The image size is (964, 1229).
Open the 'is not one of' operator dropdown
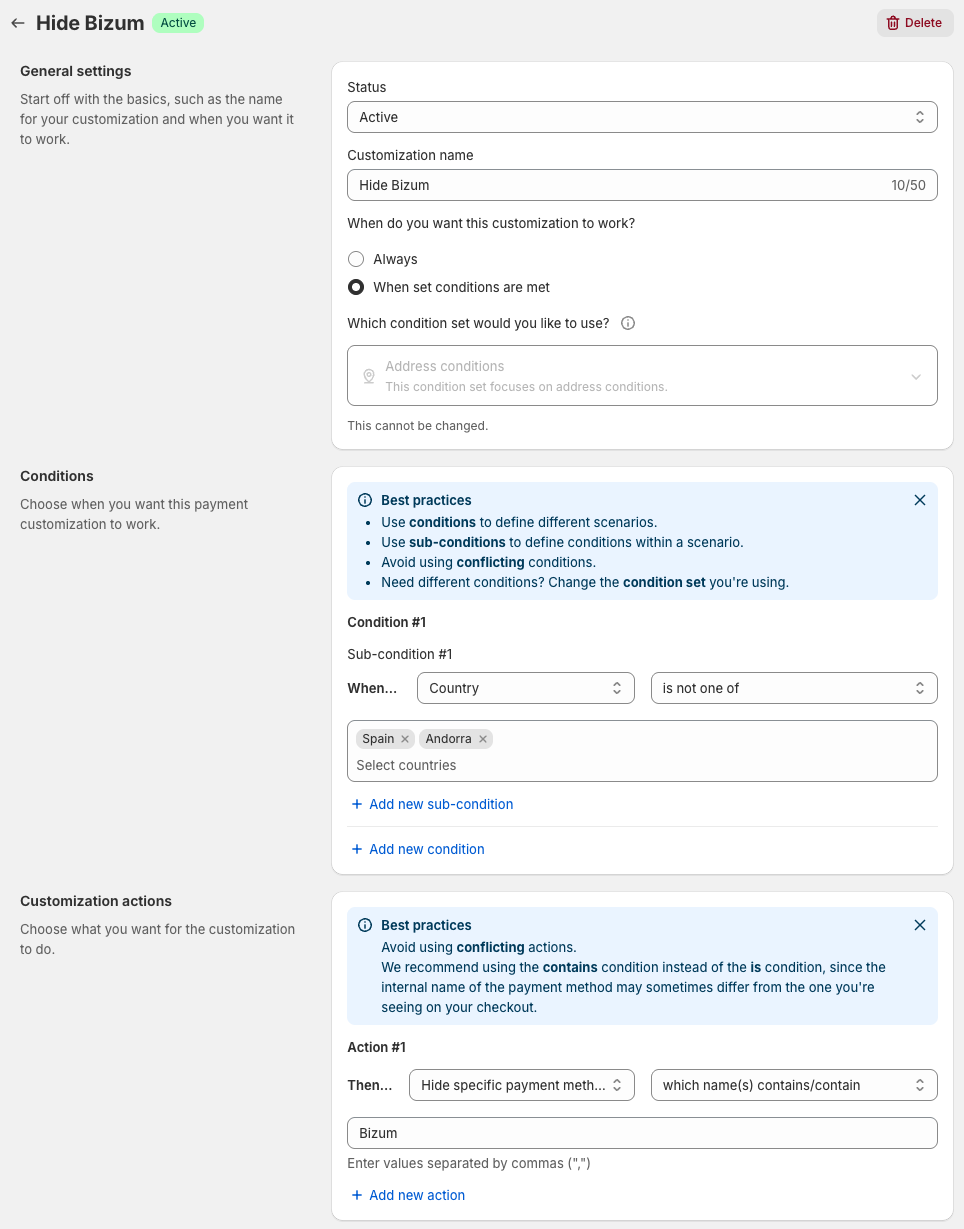click(x=793, y=688)
